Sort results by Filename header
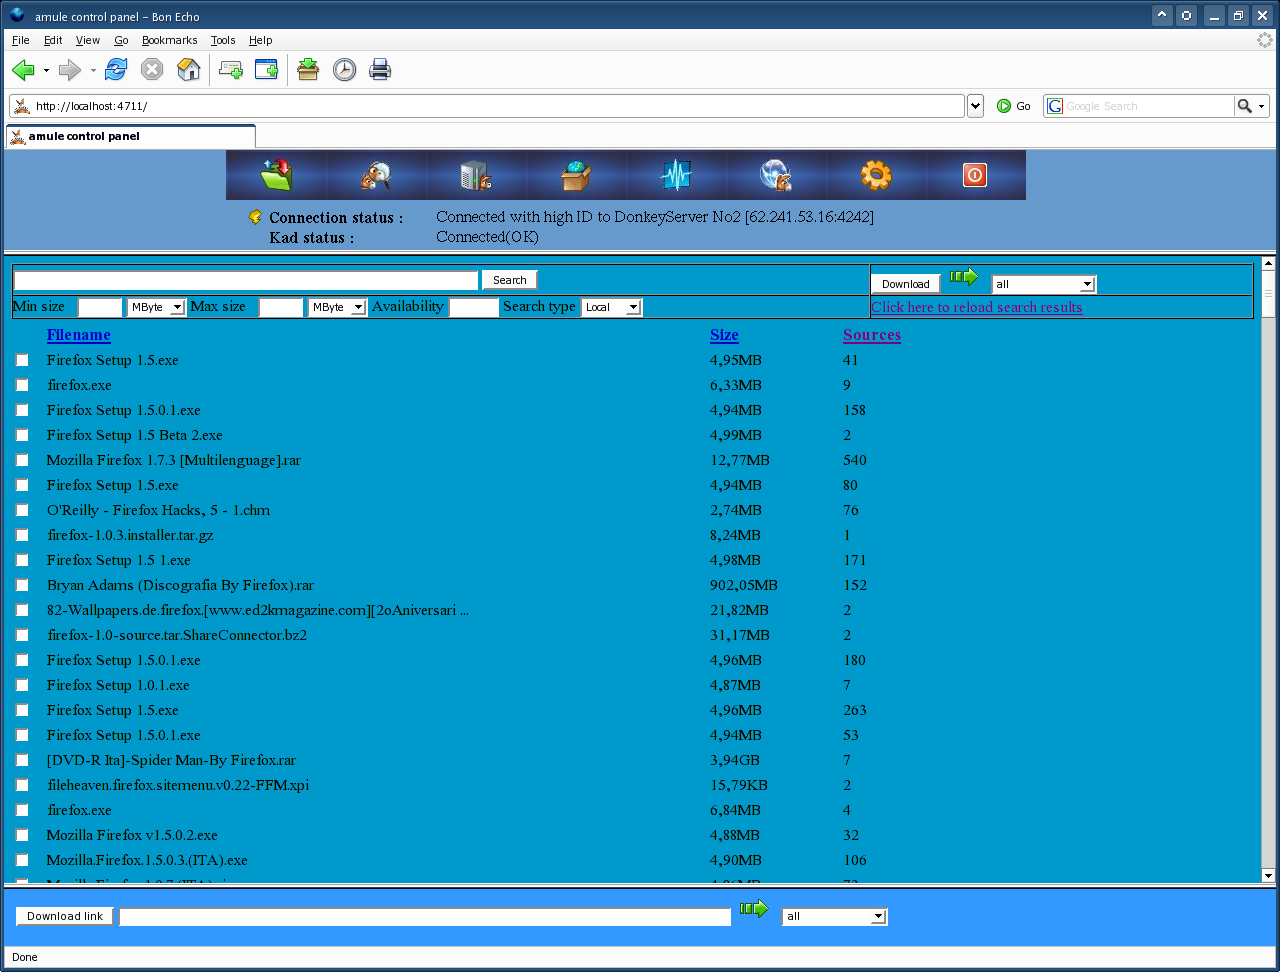The height and width of the screenshot is (972, 1280). point(79,335)
